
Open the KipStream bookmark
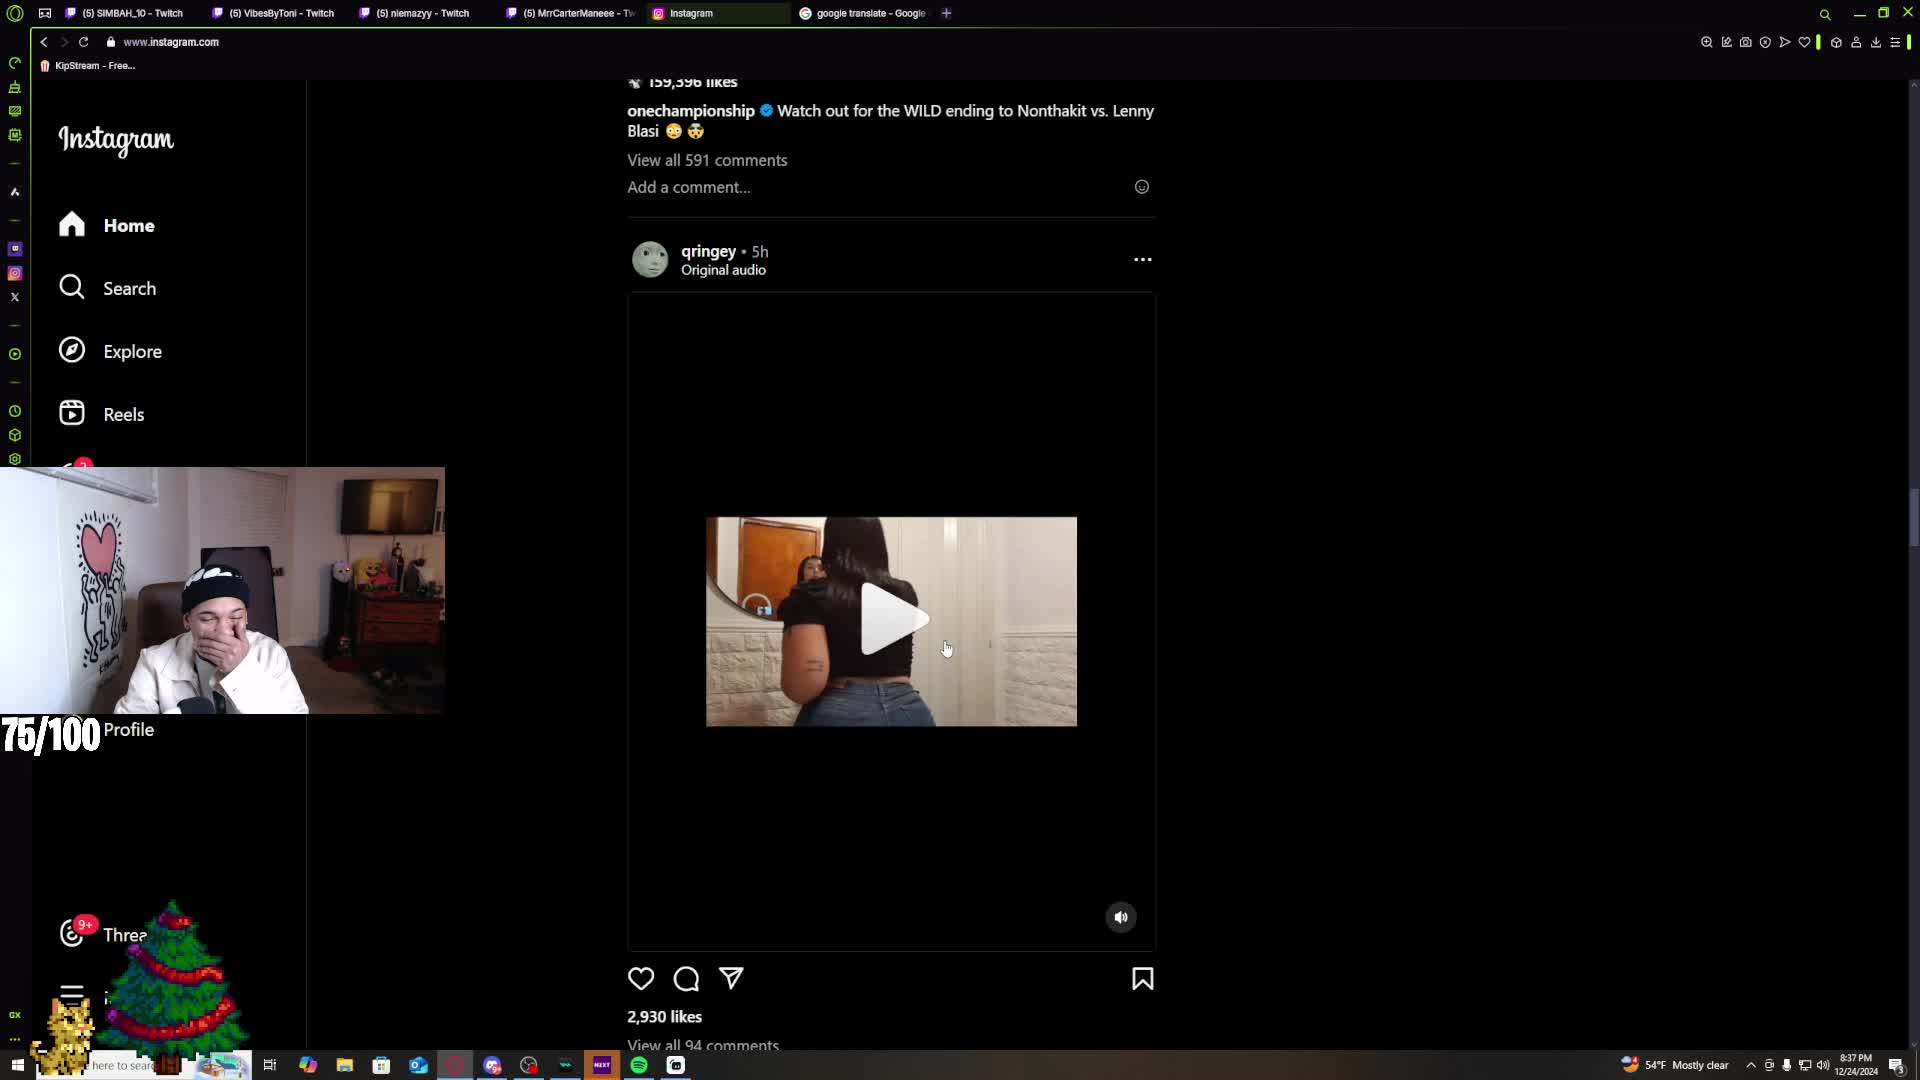88,66
